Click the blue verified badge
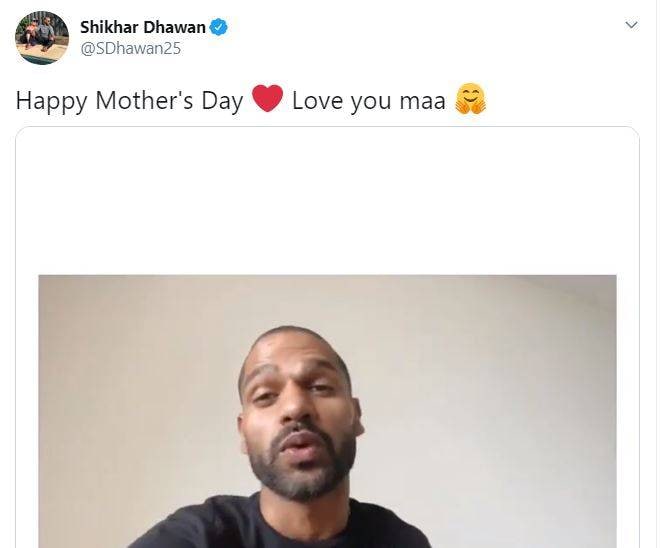The image size is (661, 548). pyautogui.click(x=218, y=27)
